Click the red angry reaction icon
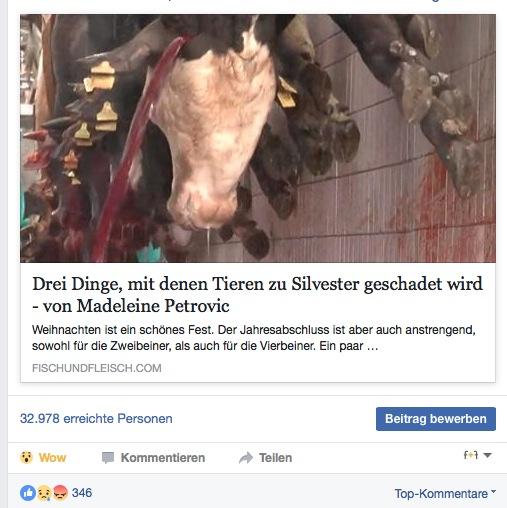Viewport: 507px width, 508px height. tap(60, 493)
